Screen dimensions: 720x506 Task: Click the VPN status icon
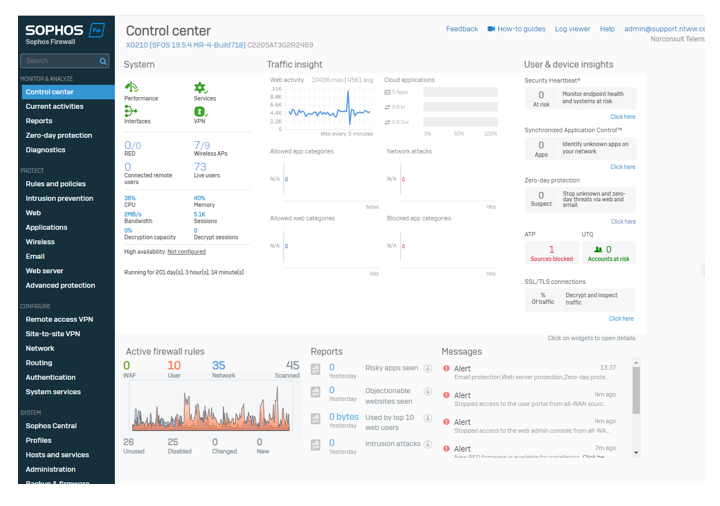200,111
